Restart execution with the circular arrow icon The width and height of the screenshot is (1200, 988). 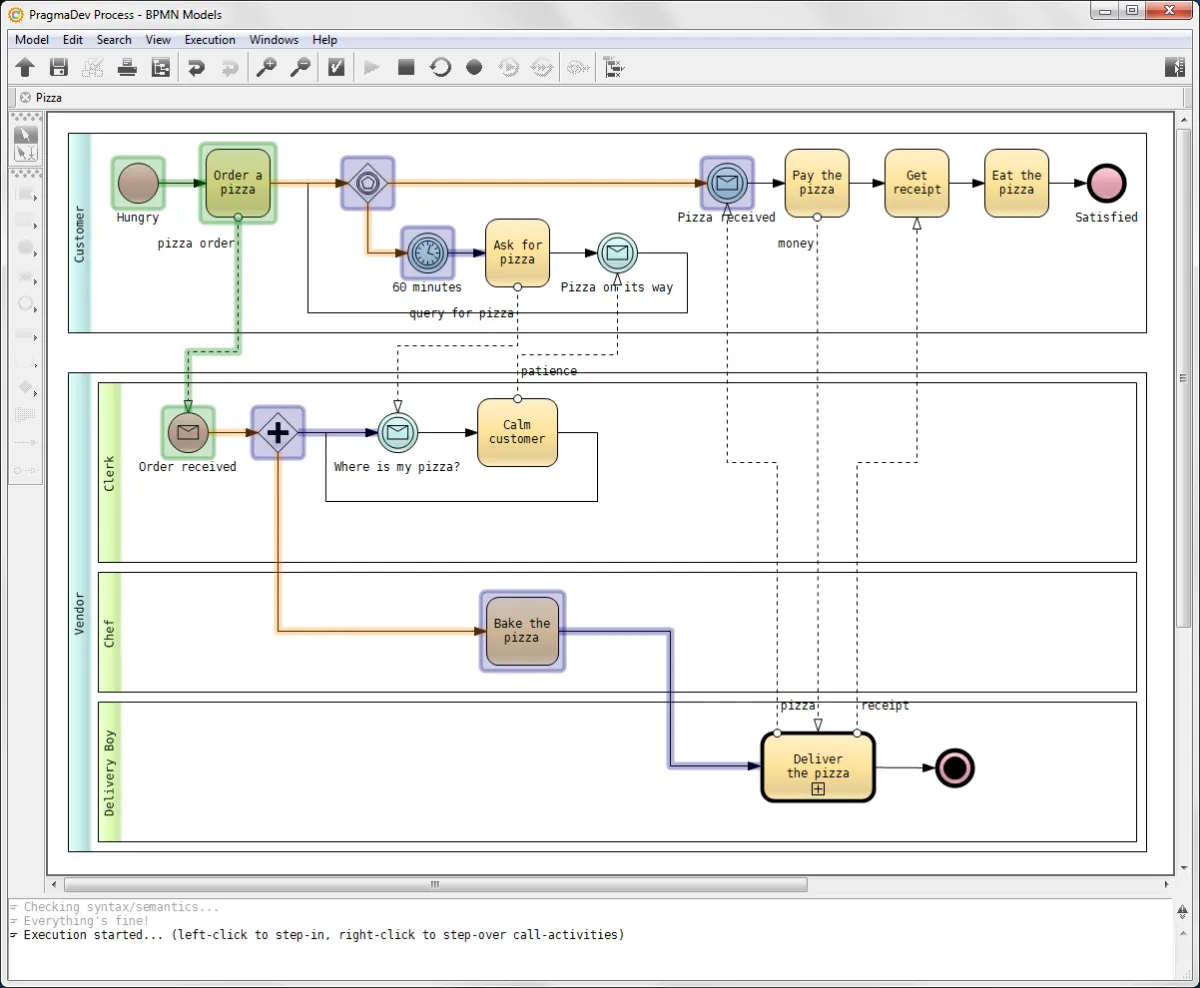pos(440,68)
